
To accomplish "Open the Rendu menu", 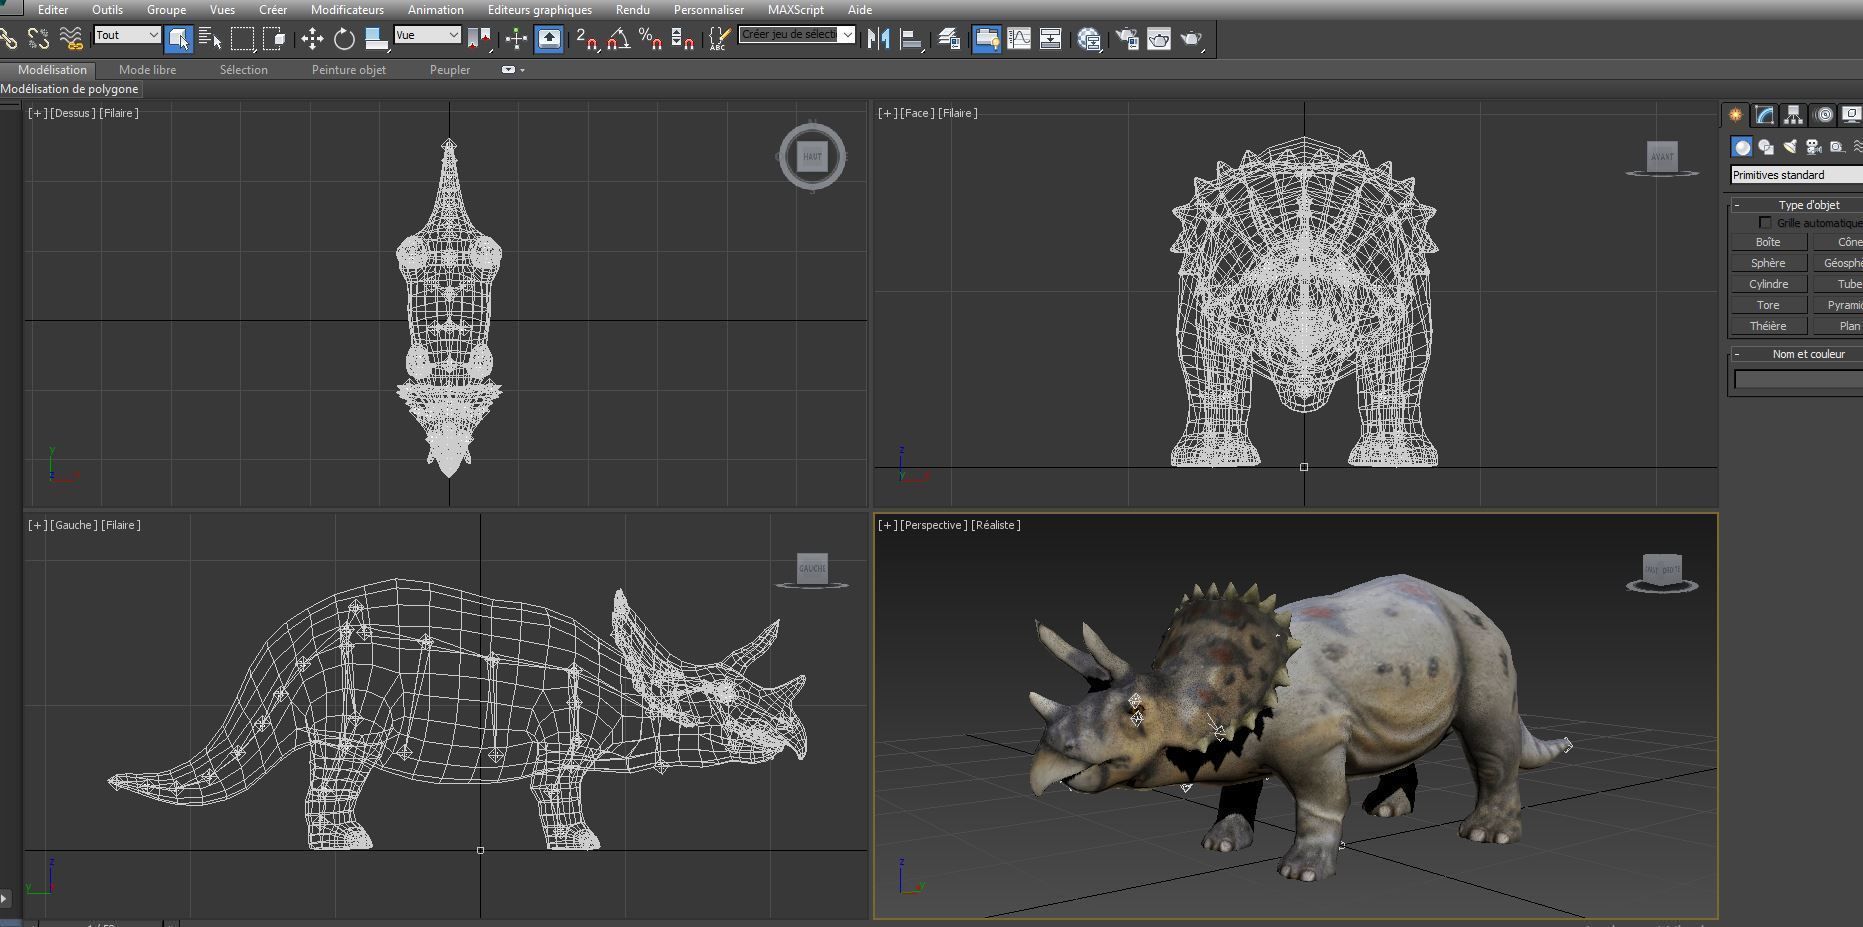I will point(632,9).
